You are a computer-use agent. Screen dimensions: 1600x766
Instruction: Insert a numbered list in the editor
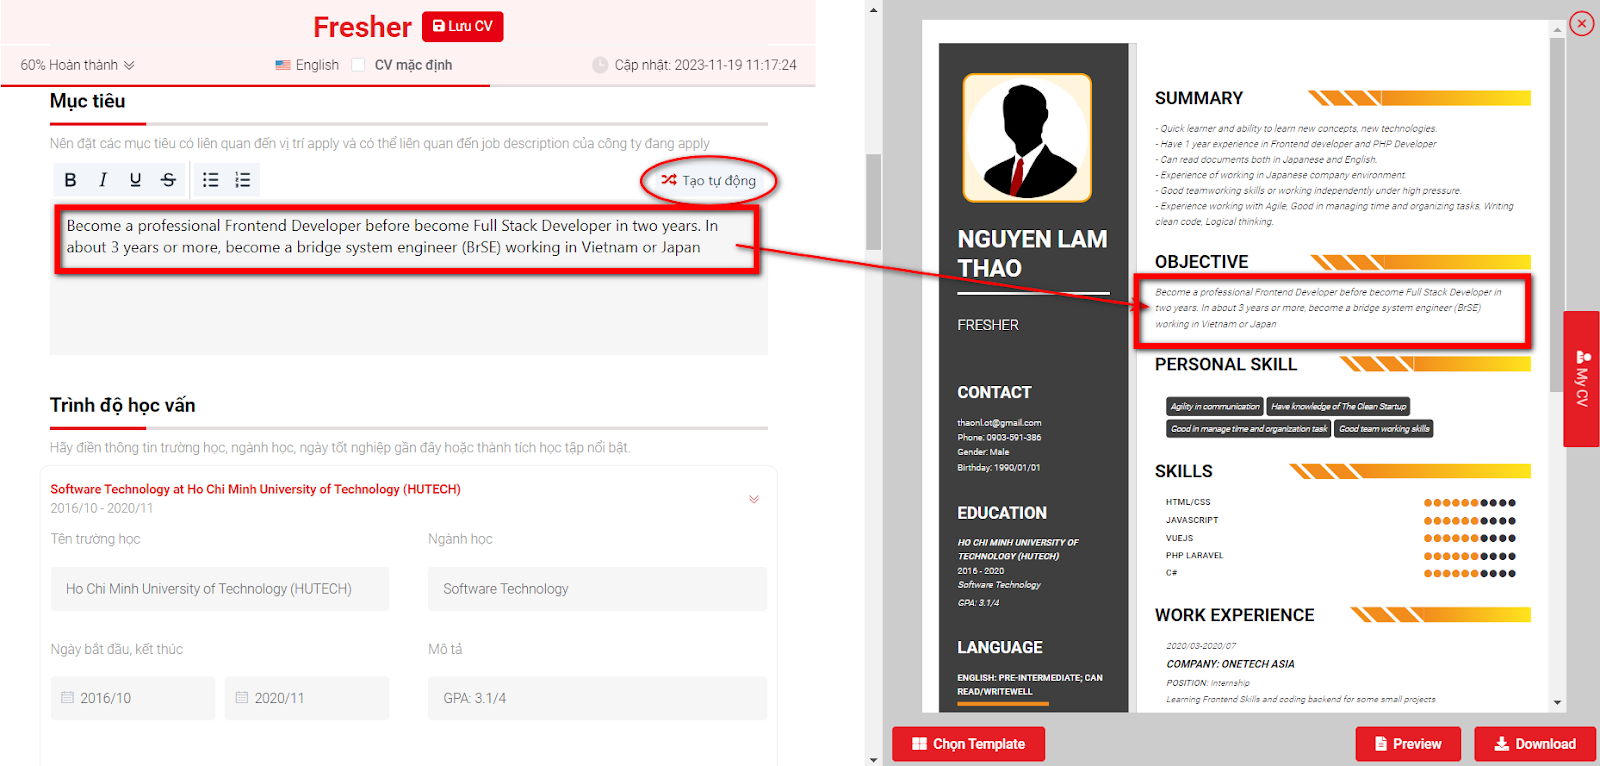coord(243,180)
